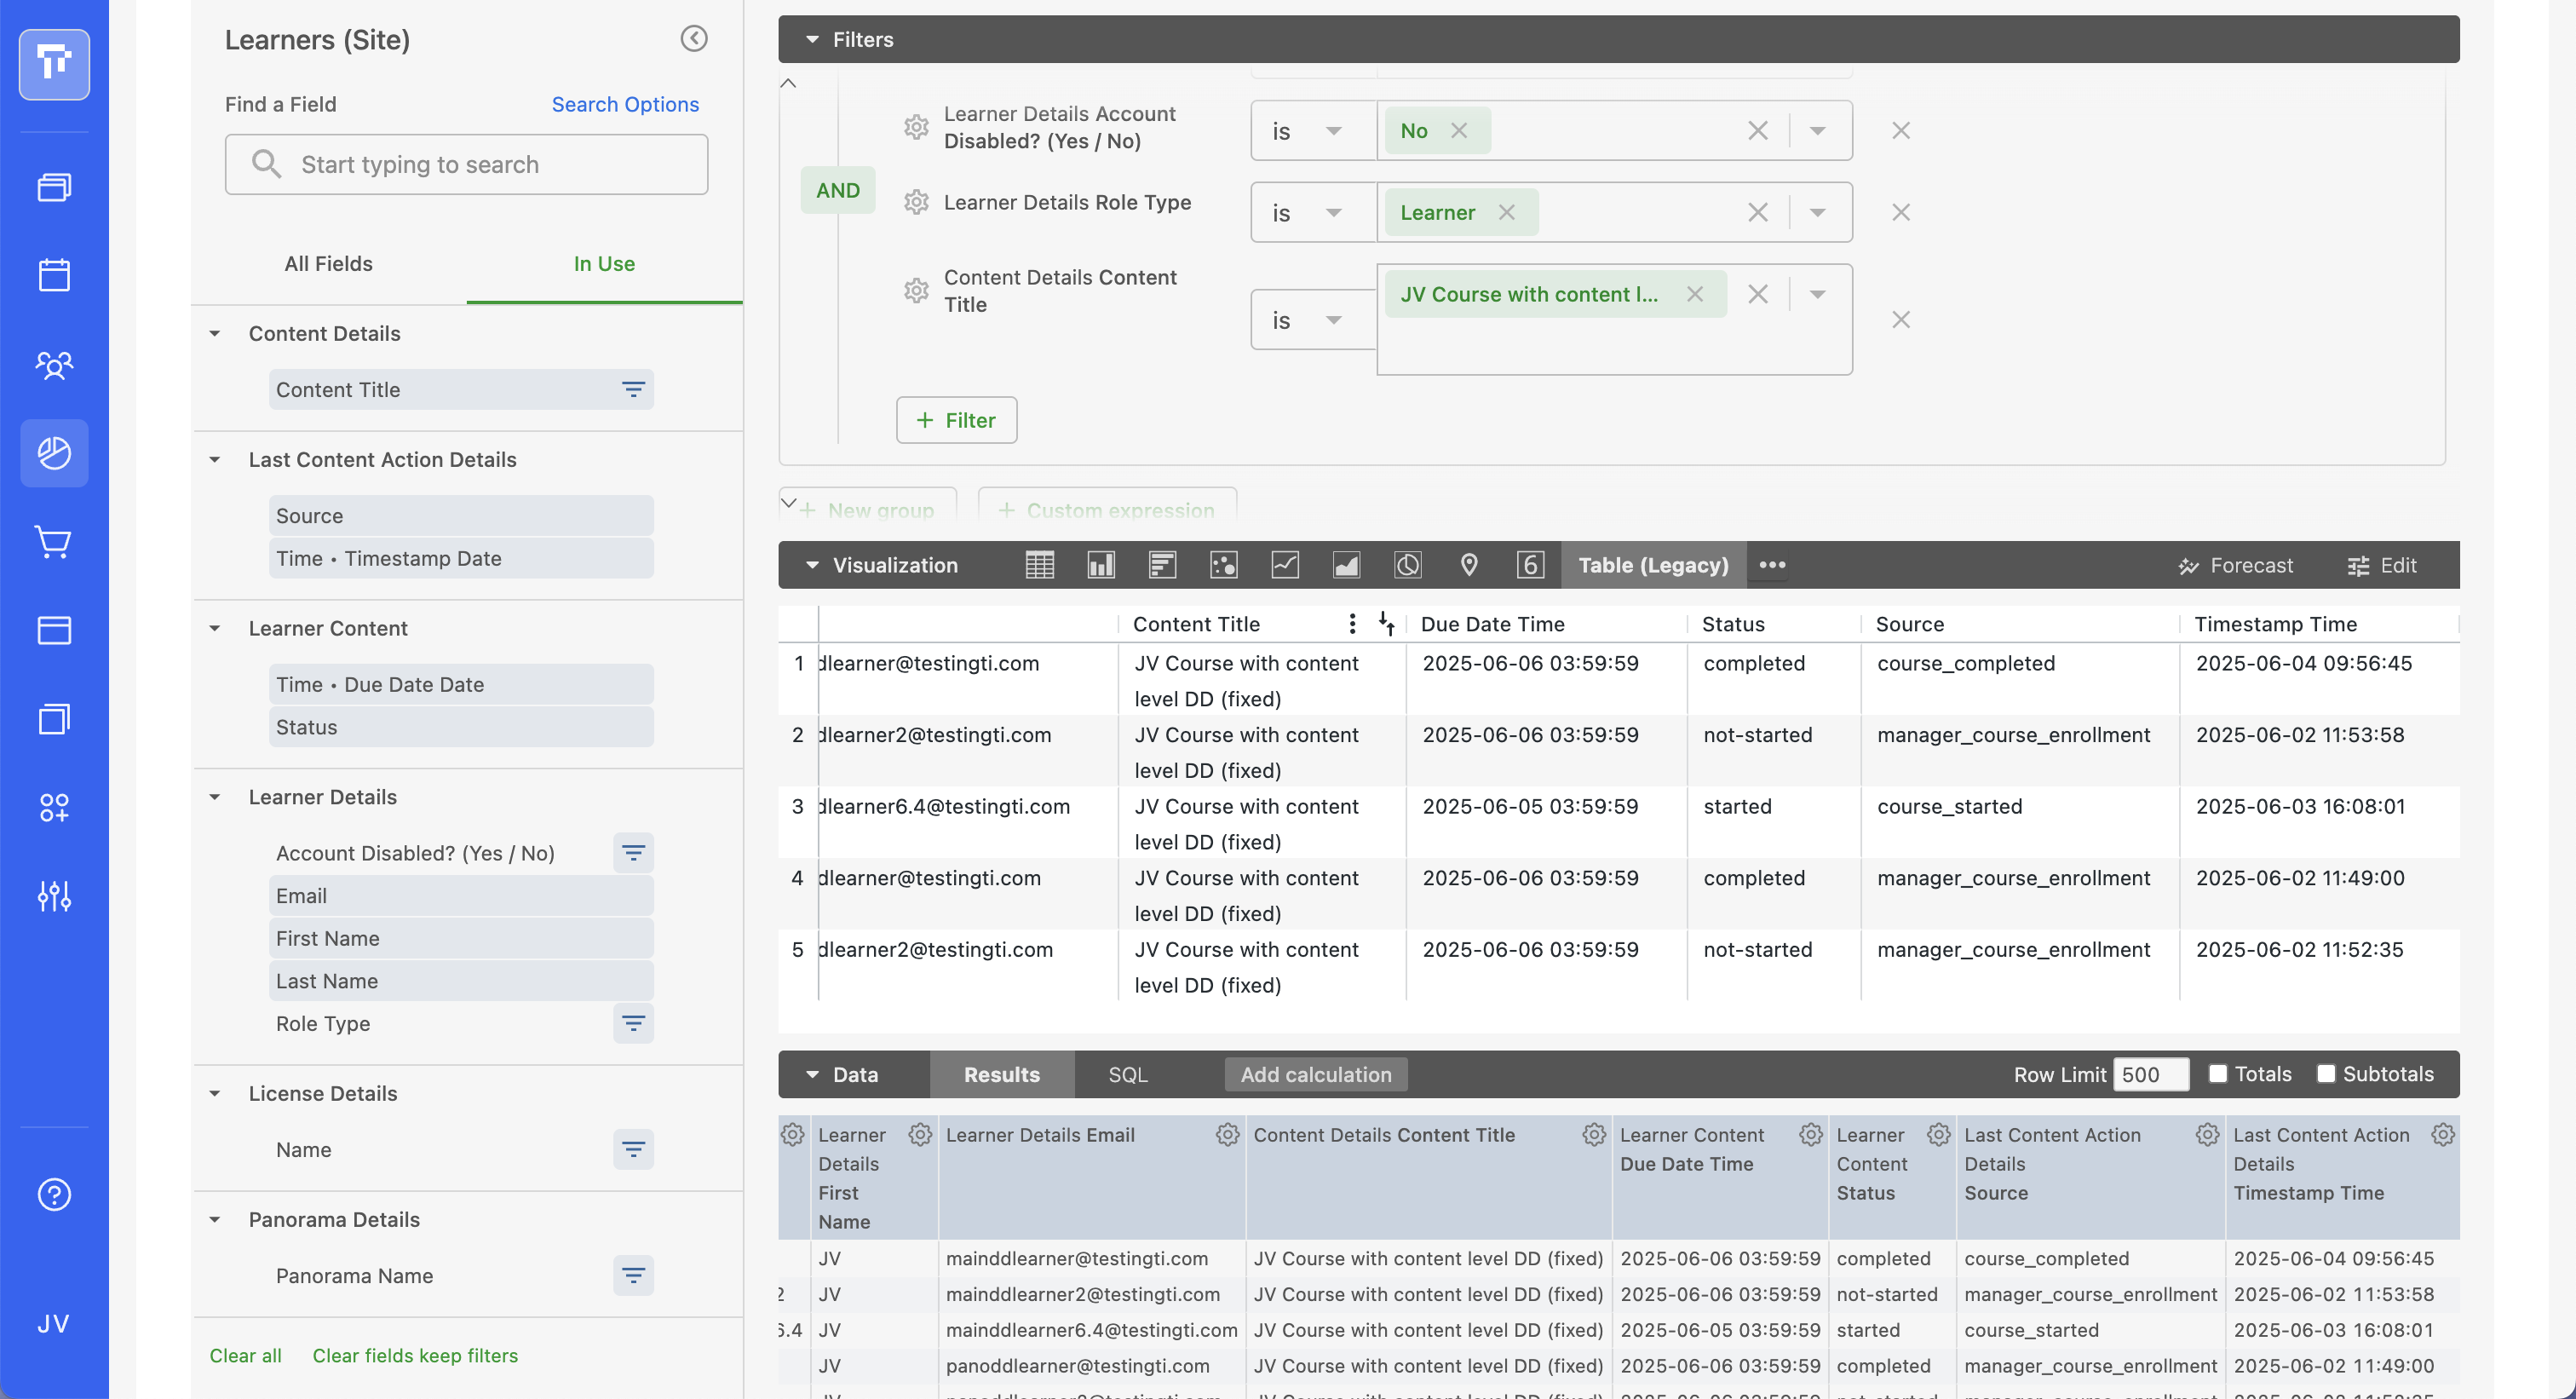
Task: Switch to the Results tab
Action: 1002,1074
